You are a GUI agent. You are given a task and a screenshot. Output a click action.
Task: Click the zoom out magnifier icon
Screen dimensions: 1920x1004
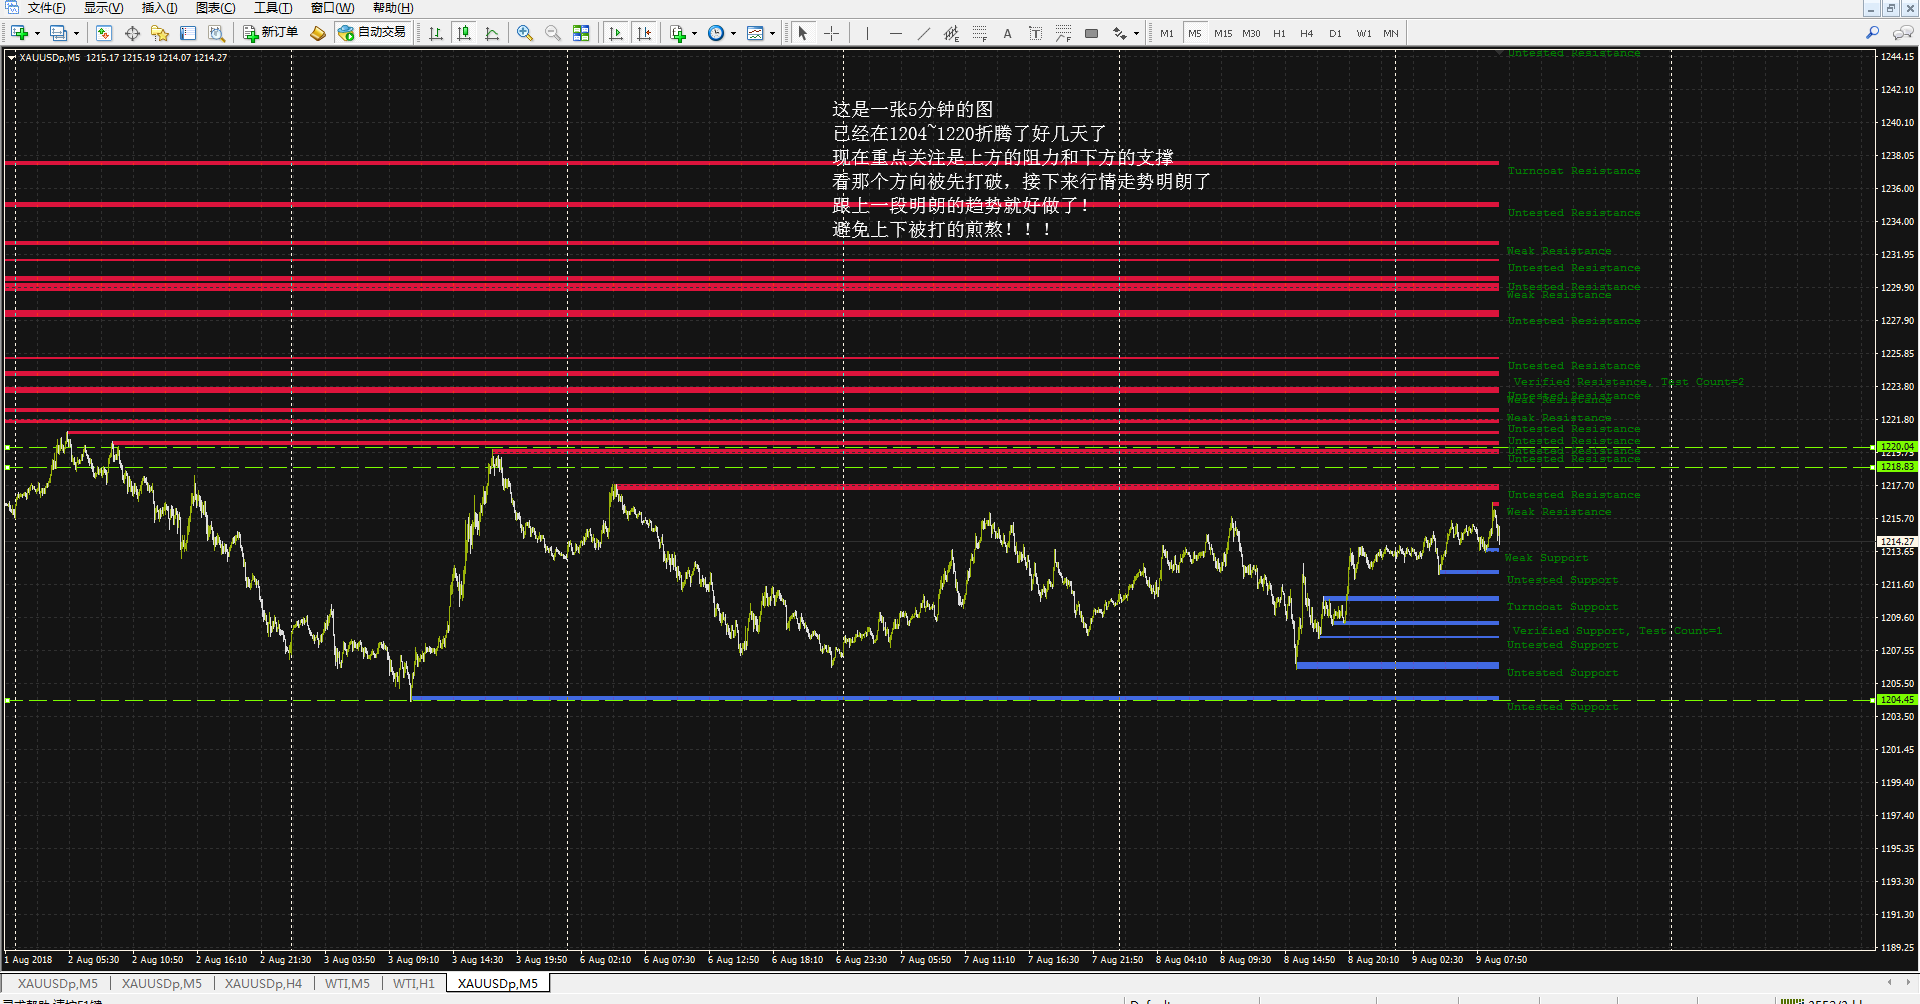pyautogui.click(x=553, y=33)
